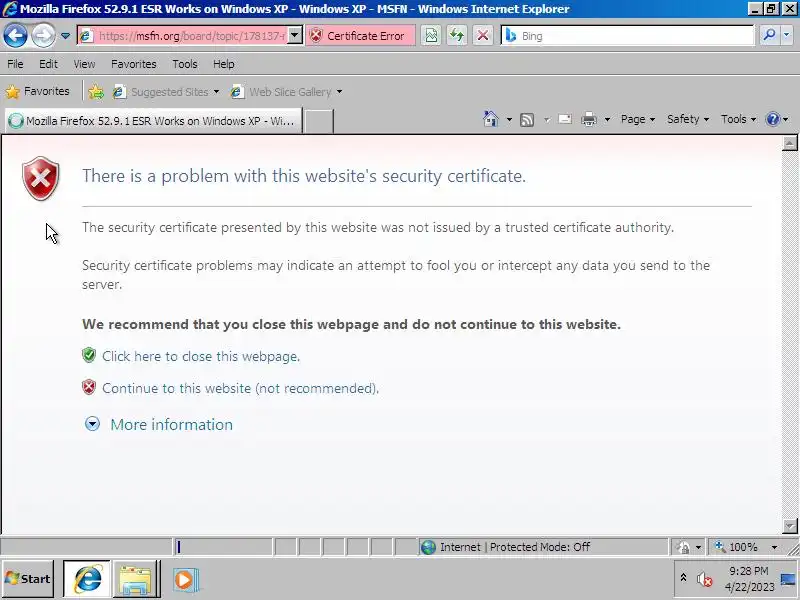Click the scrollbar up arrow

pos(789,144)
